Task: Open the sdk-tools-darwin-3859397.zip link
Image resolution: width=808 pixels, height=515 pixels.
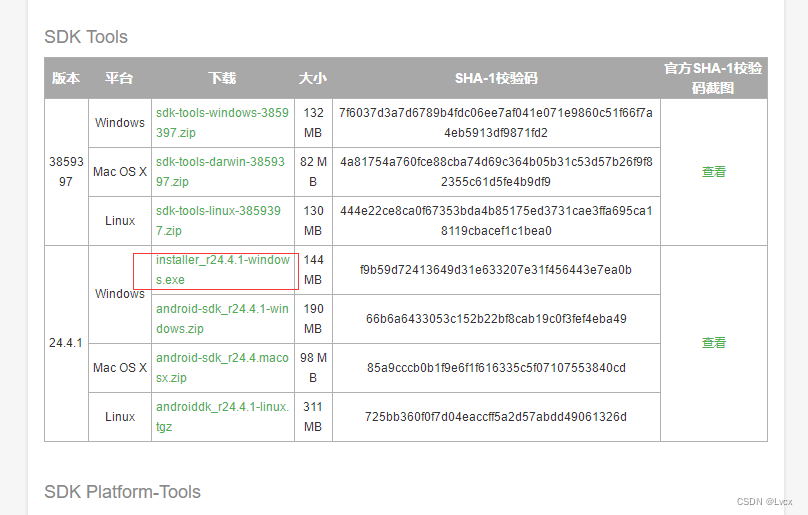Action: [220, 172]
